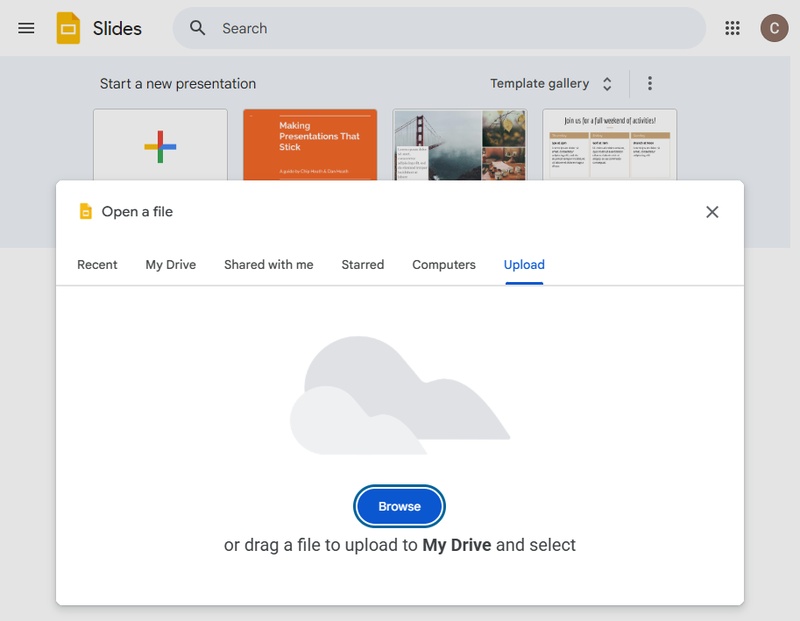The width and height of the screenshot is (800, 621).
Task: Open the My Drive tab
Action: pos(169,265)
